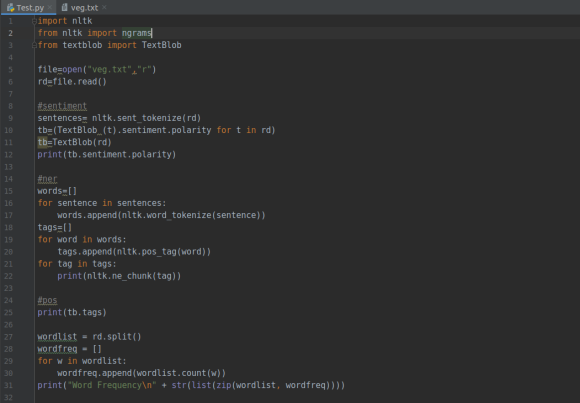Open the veg.txt tab
The height and width of the screenshot is (403, 580).
pos(84,7)
